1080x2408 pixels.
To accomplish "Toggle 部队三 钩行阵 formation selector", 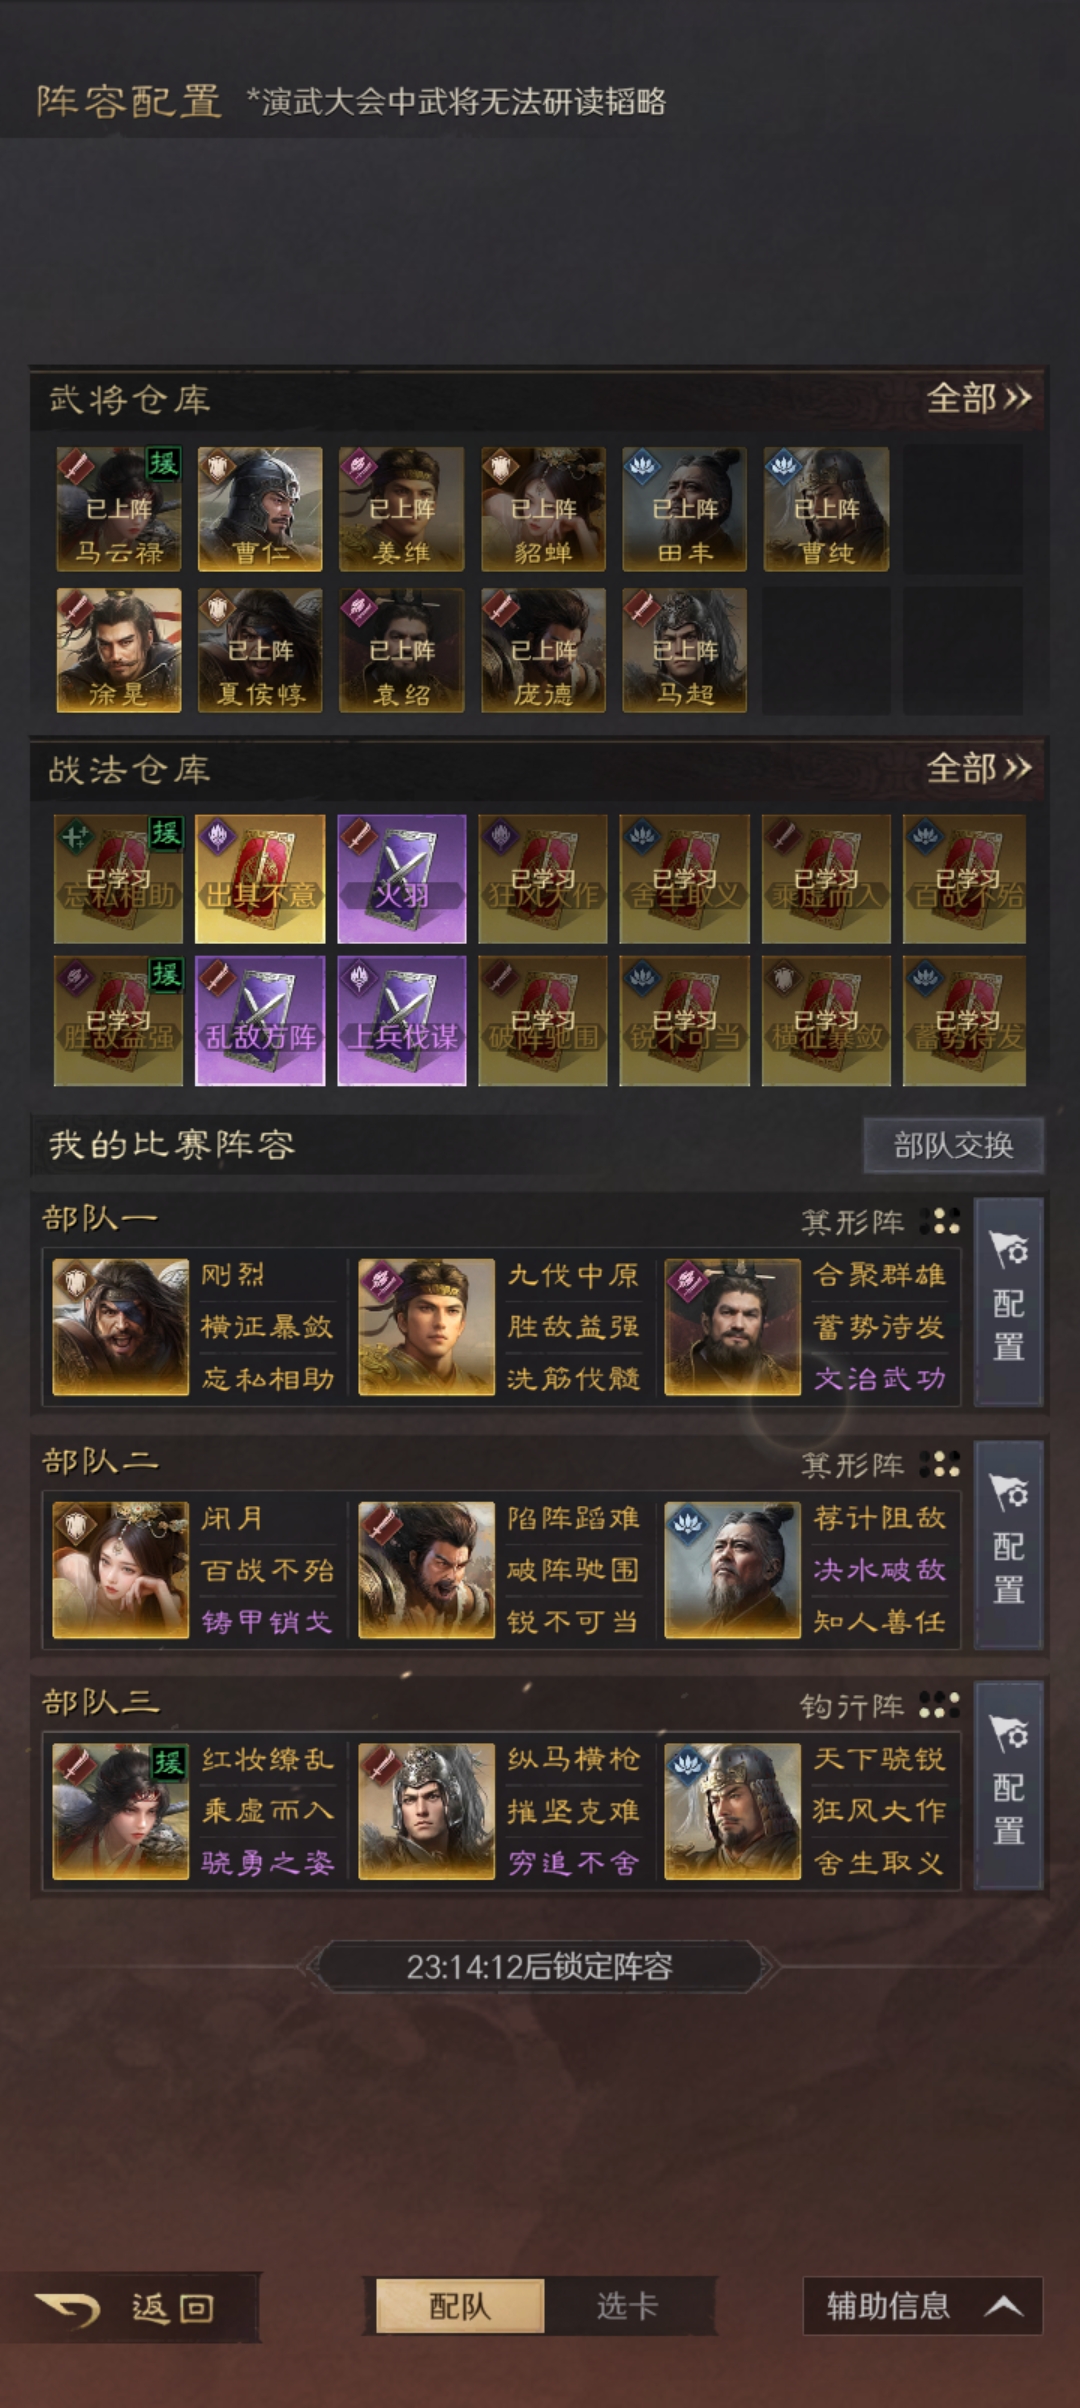I will pos(880,1705).
